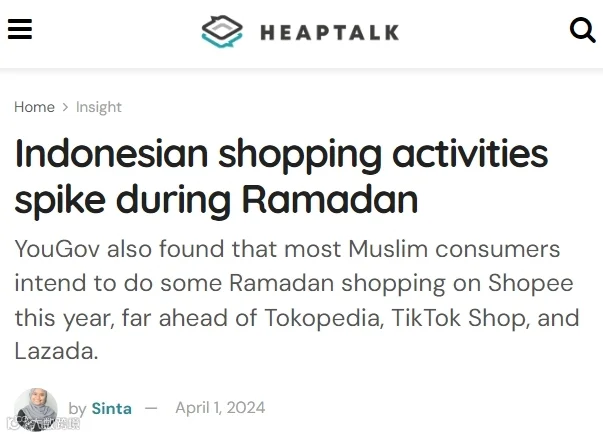Click TikTok Shop in the subtitle
This screenshot has height=436, width=603.
tap(460, 318)
